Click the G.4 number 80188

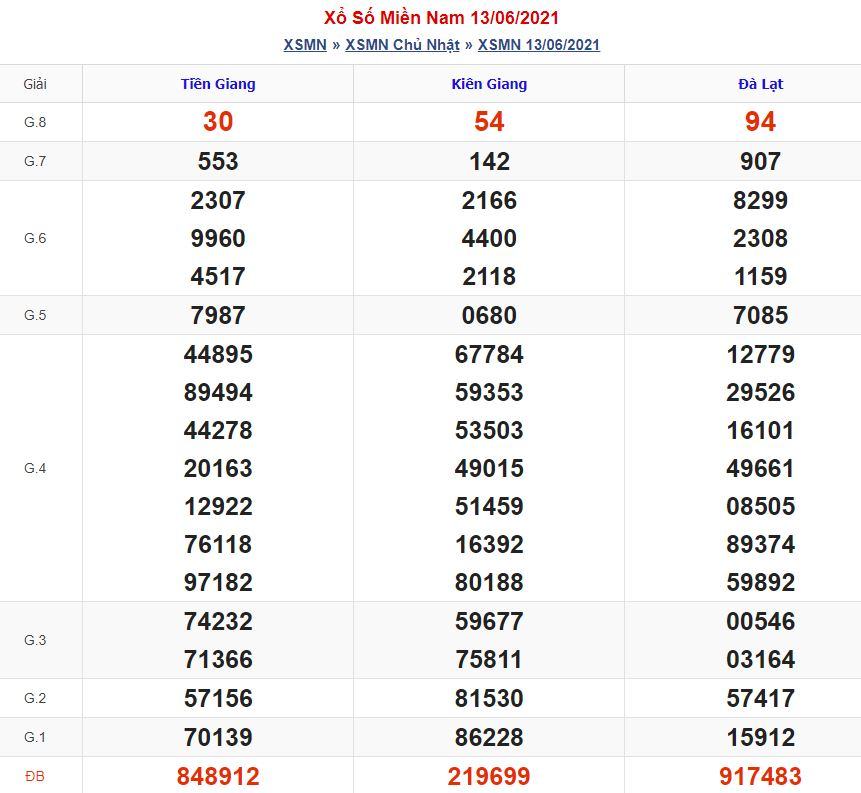point(489,582)
